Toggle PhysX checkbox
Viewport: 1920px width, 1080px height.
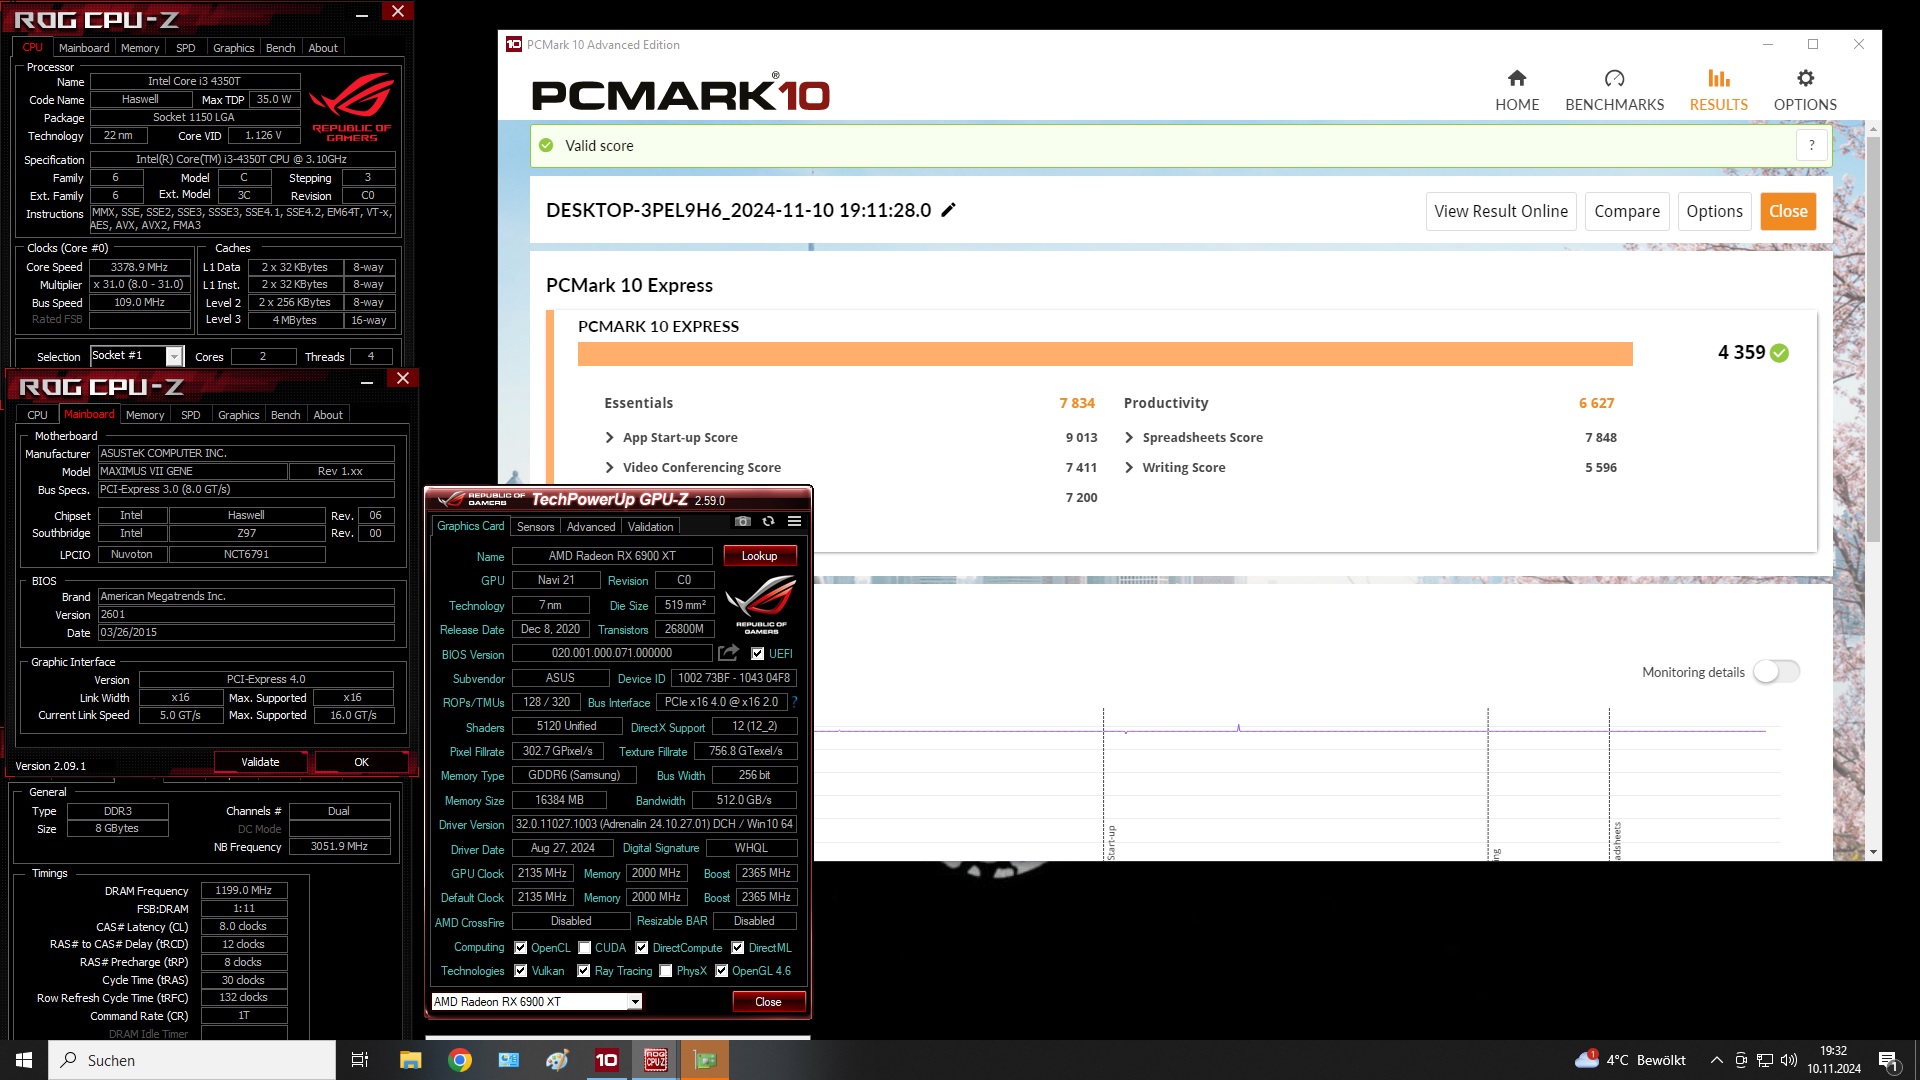click(666, 971)
